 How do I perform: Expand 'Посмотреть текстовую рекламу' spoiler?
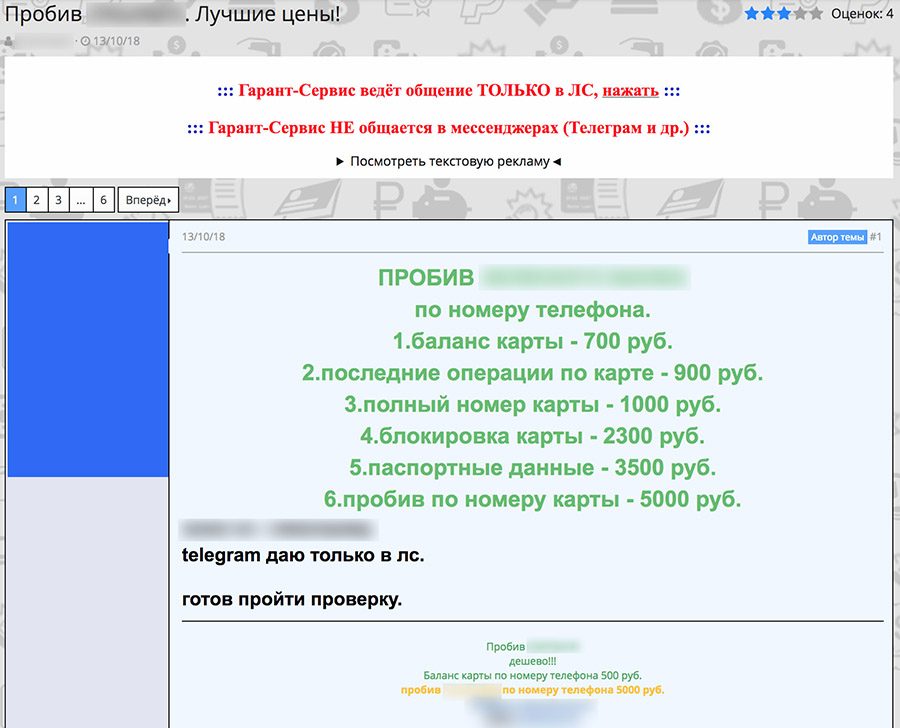449,161
